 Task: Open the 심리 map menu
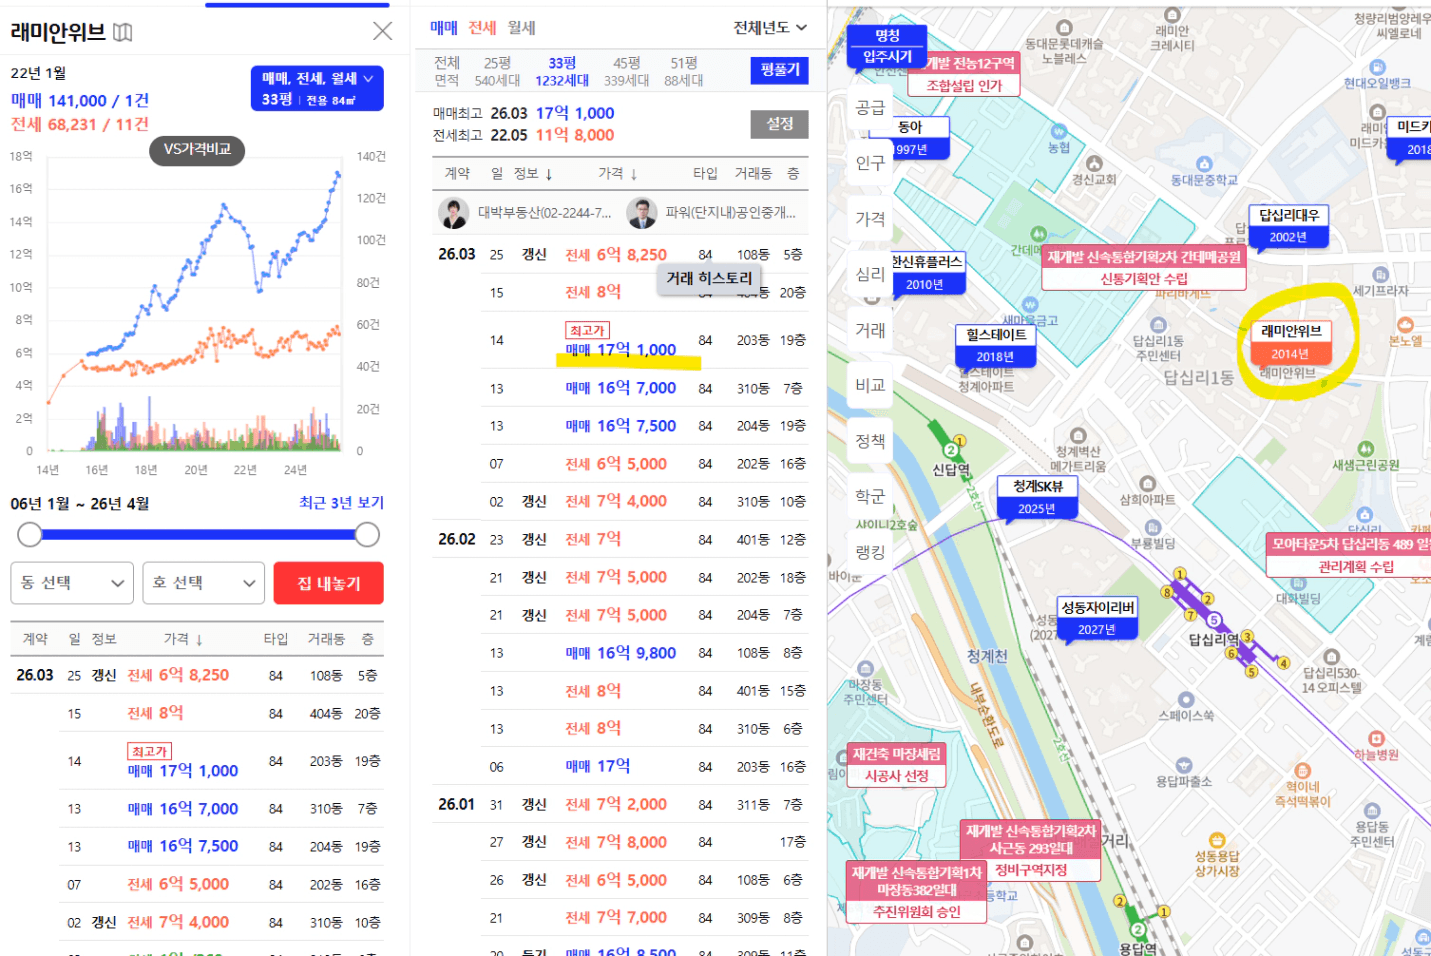point(870,274)
